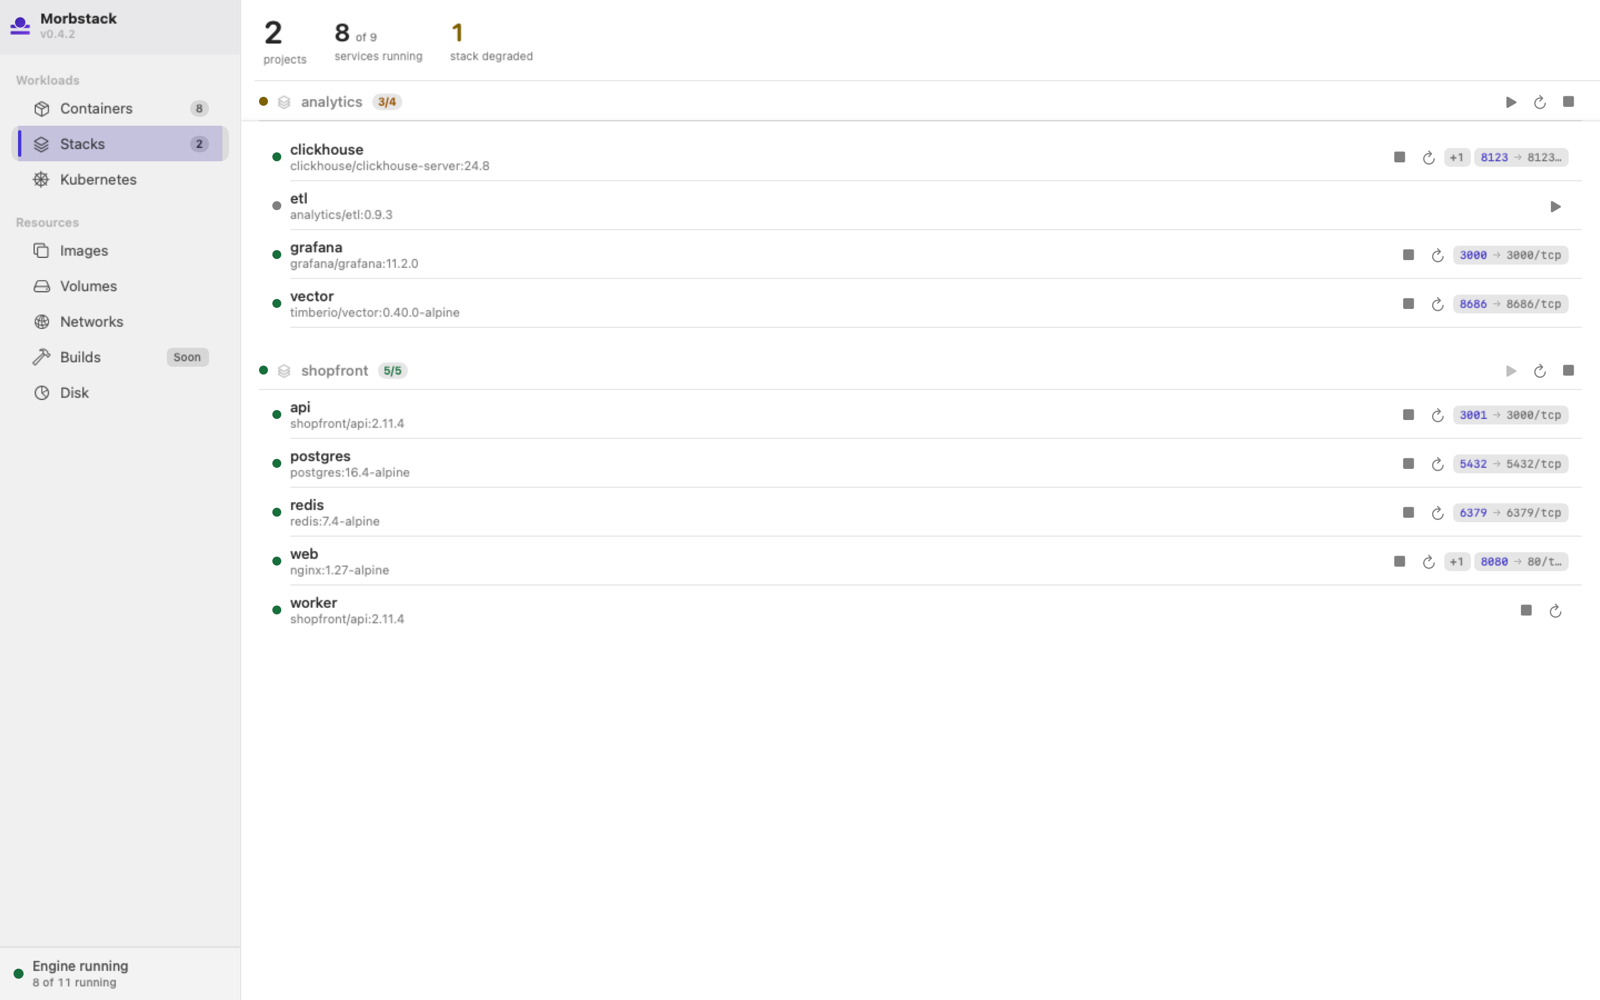
Task: Stop the web service
Action: (1400, 562)
